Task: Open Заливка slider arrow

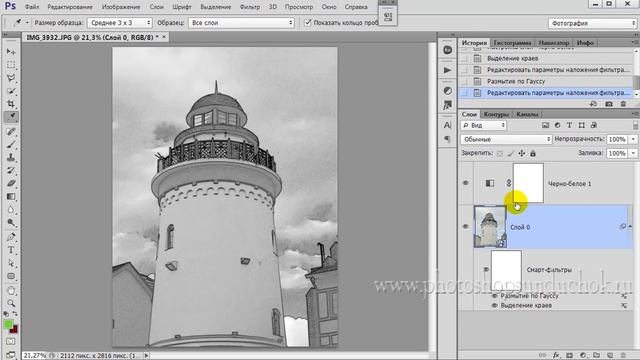Action: point(633,153)
